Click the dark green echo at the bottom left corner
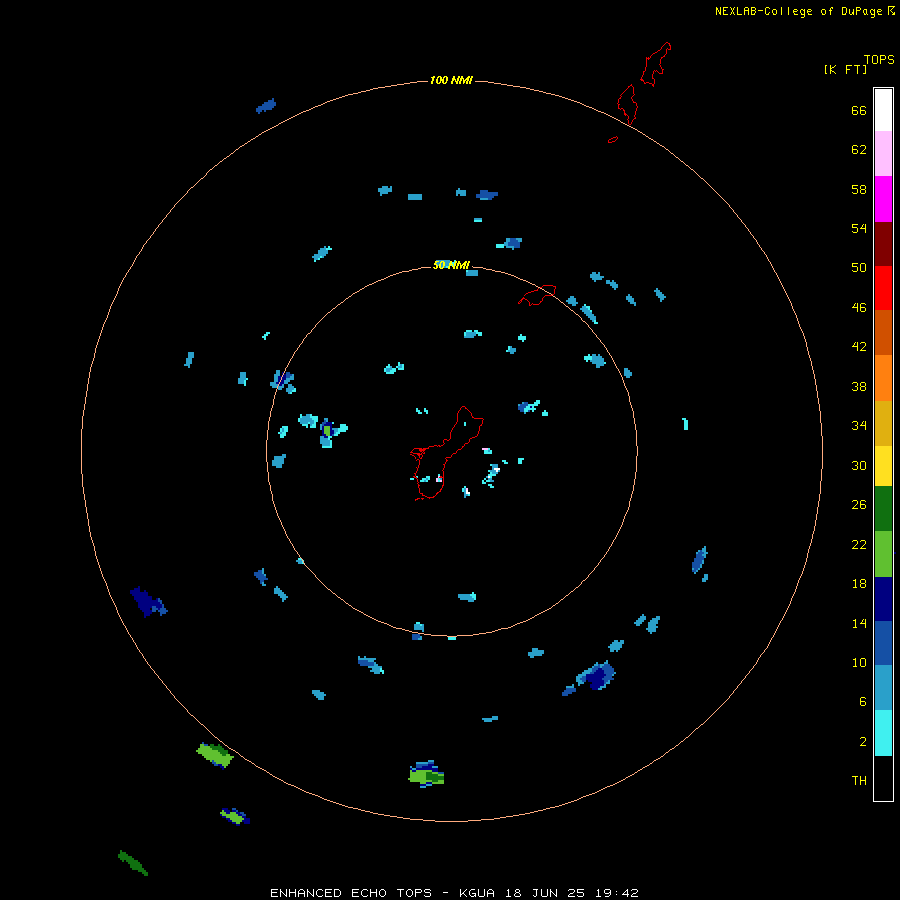The width and height of the screenshot is (900, 900). click(x=133, y=863)
